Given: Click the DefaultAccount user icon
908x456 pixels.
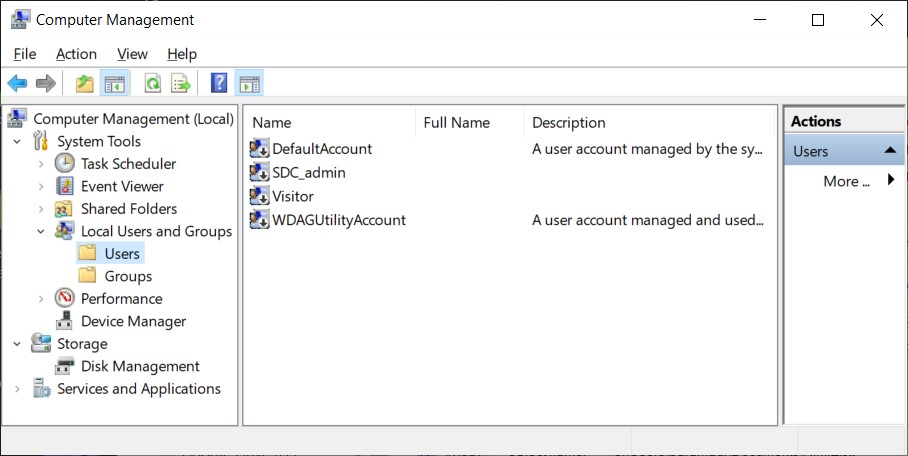Looking at the screenshot, I should [x=259, y=148].
